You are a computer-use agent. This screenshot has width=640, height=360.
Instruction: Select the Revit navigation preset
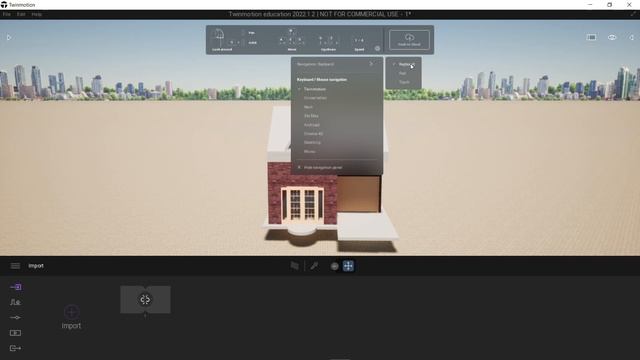click(308, 107)
